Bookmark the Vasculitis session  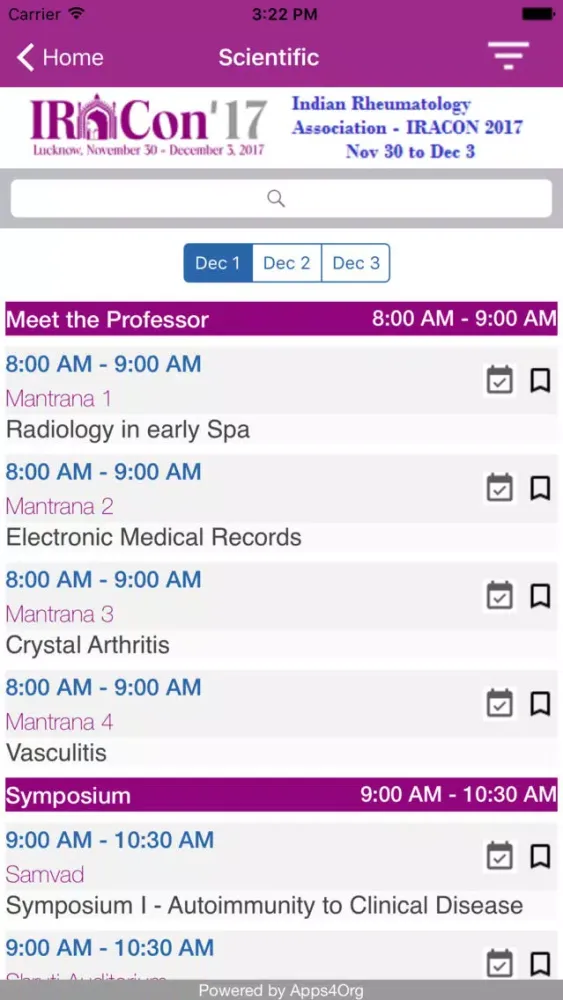540,704
